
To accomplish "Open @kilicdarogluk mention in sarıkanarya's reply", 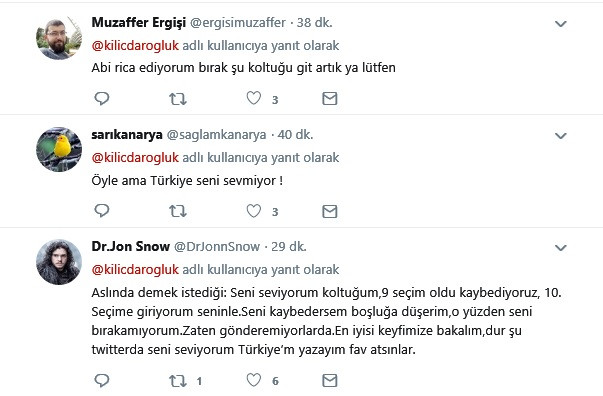I will pyautogui.click(x=135, y=157).
